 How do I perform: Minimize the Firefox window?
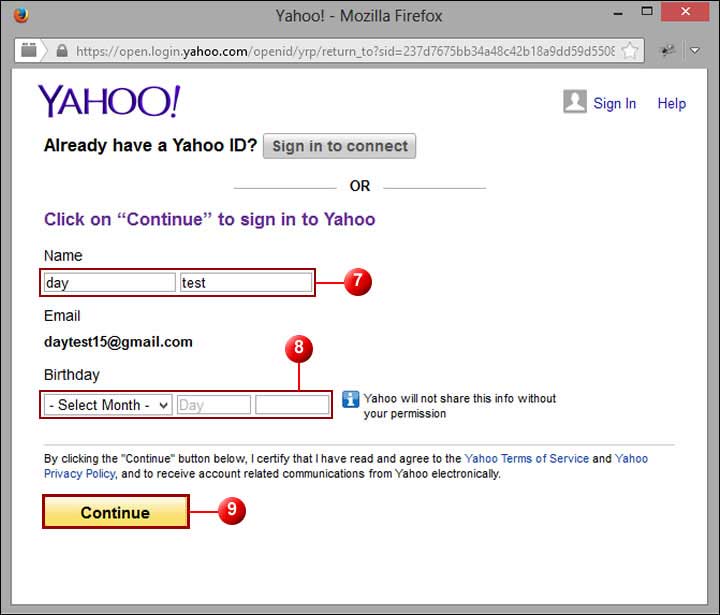click(618, 14)
